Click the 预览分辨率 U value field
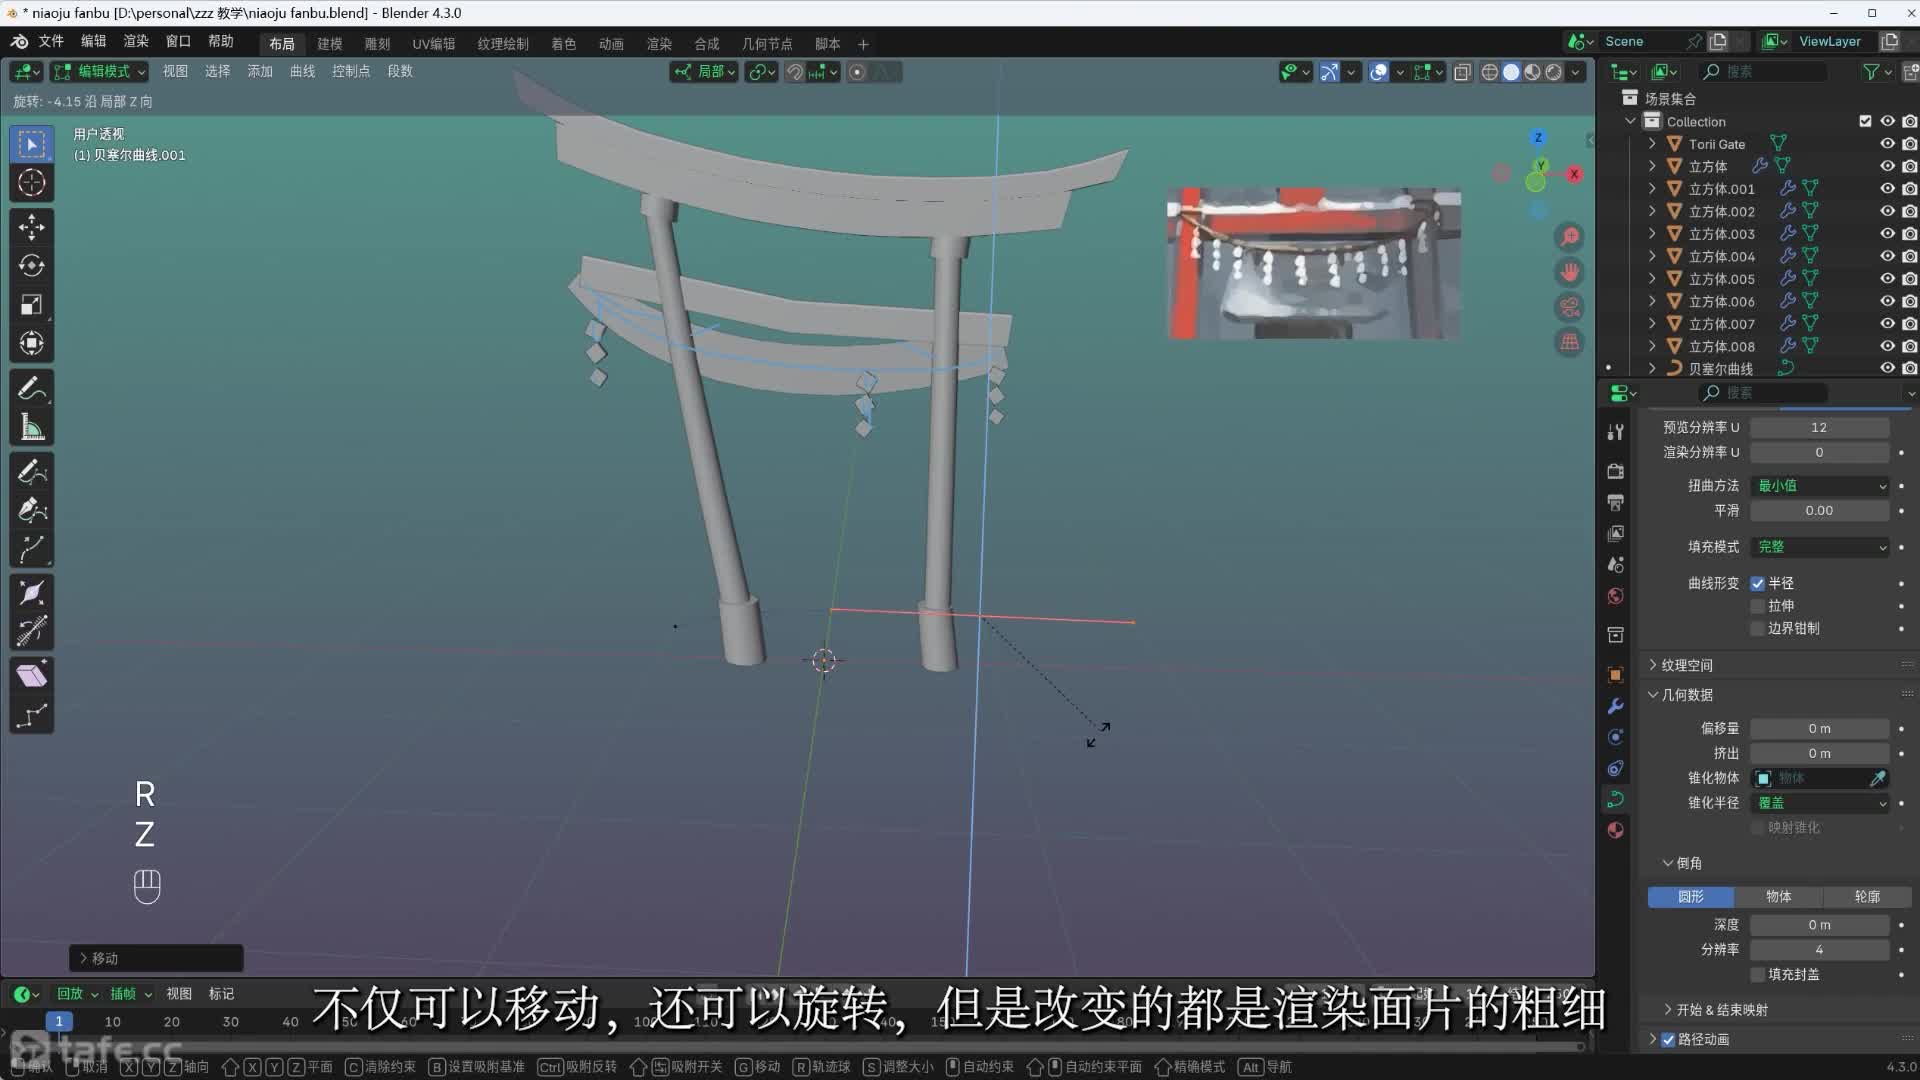 (1818, 427)
